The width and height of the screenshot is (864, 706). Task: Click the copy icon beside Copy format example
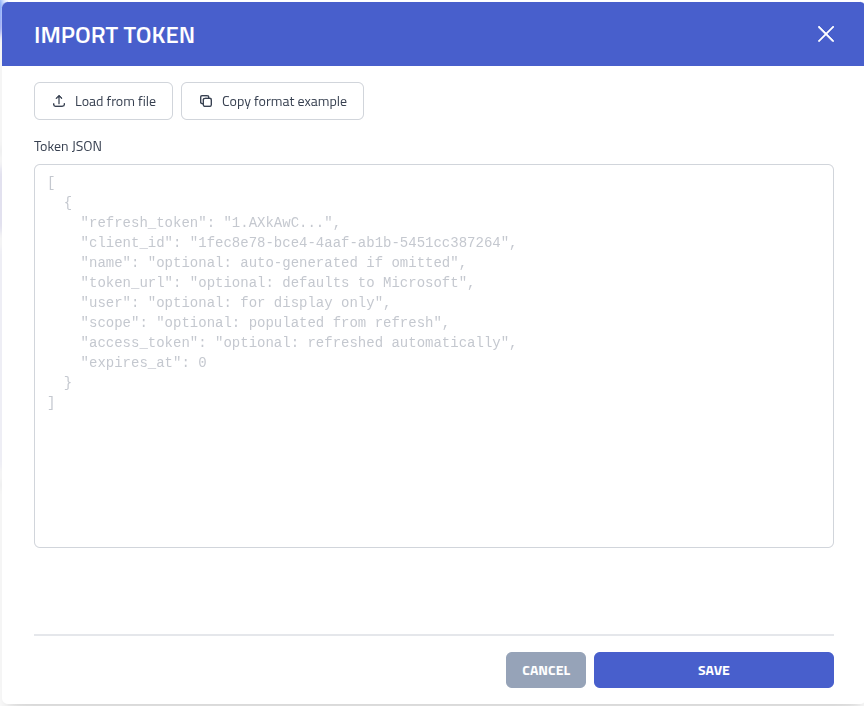click(206, 100)
